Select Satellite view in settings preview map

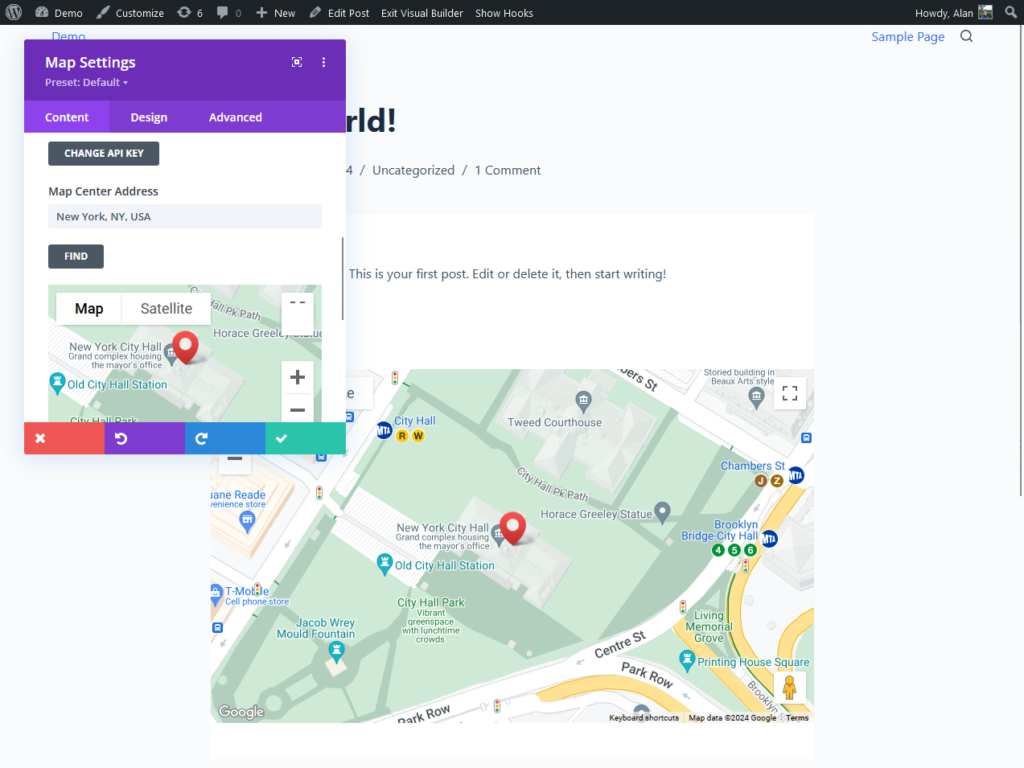(x=166, y=308)
